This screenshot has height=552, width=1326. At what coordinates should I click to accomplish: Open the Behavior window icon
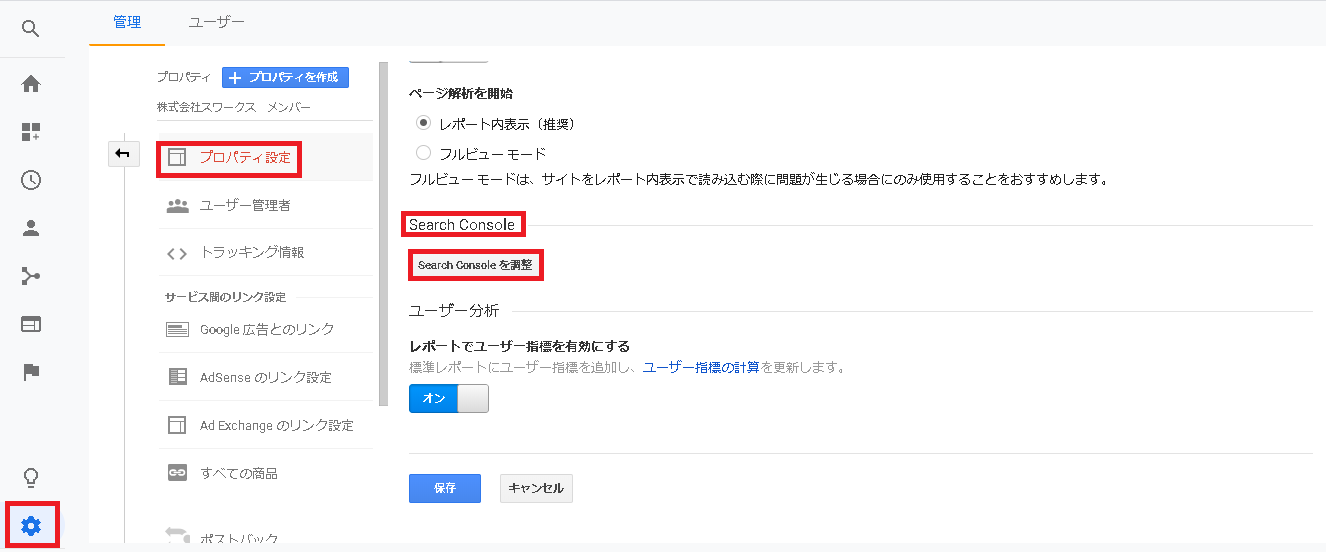(x=31, y=324)
